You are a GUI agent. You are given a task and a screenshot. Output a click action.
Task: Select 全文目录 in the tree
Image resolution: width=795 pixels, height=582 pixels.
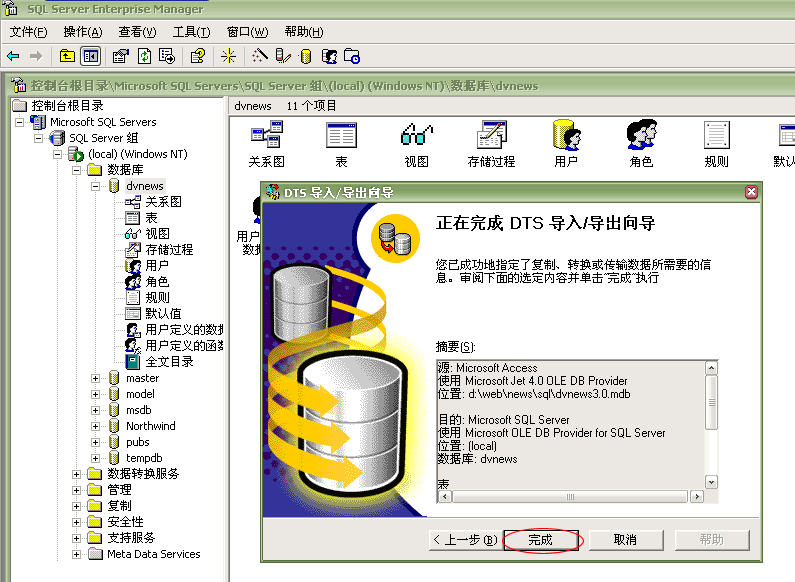169,362
